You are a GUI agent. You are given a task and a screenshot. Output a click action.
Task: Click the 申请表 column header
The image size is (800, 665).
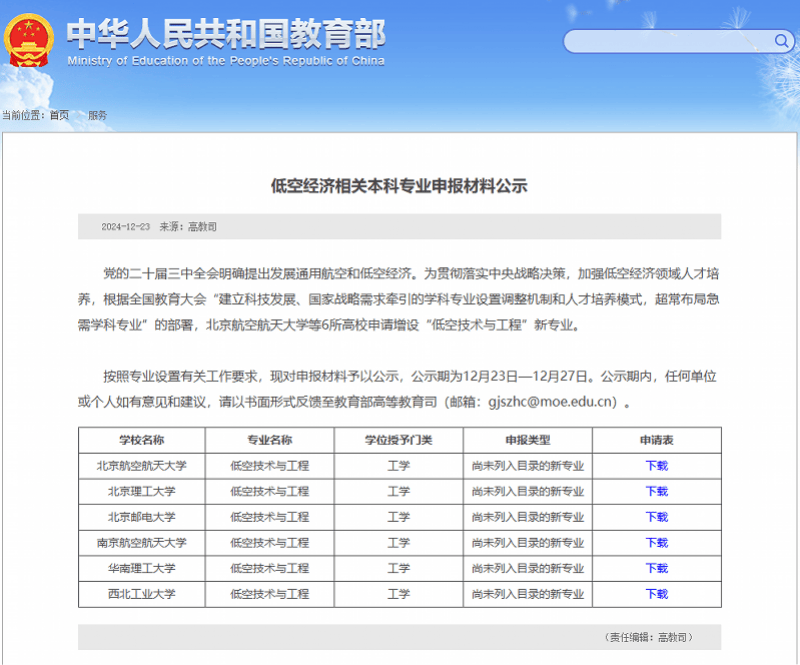tap(657, 440)
